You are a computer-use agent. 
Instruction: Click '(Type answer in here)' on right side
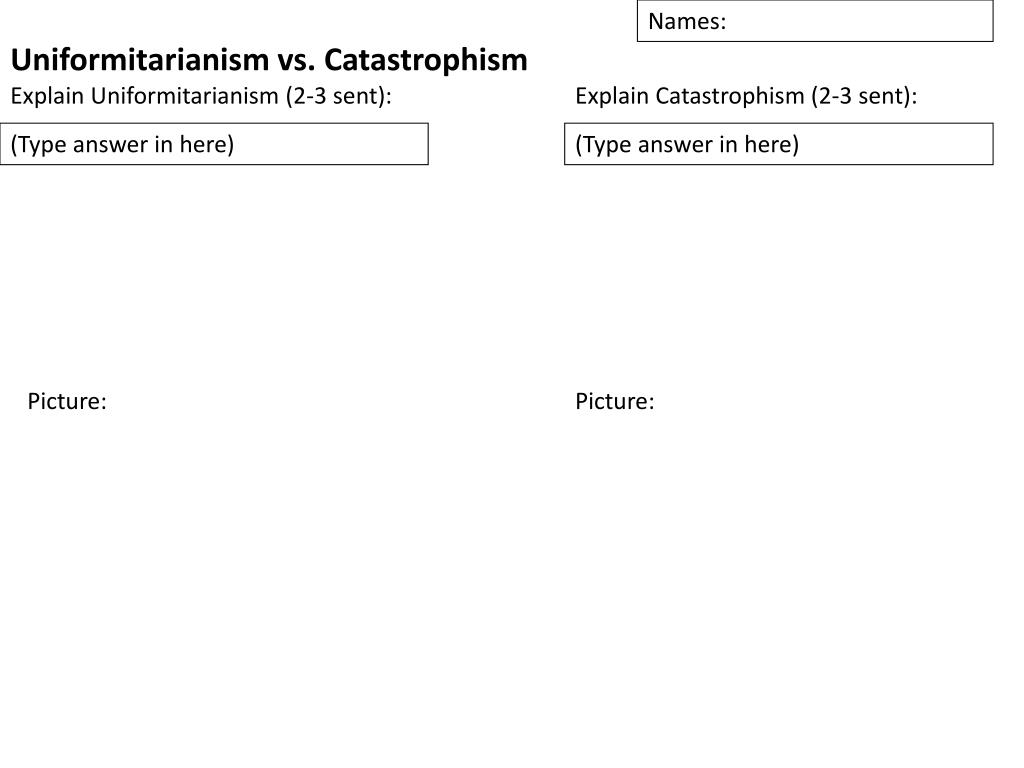687,144
